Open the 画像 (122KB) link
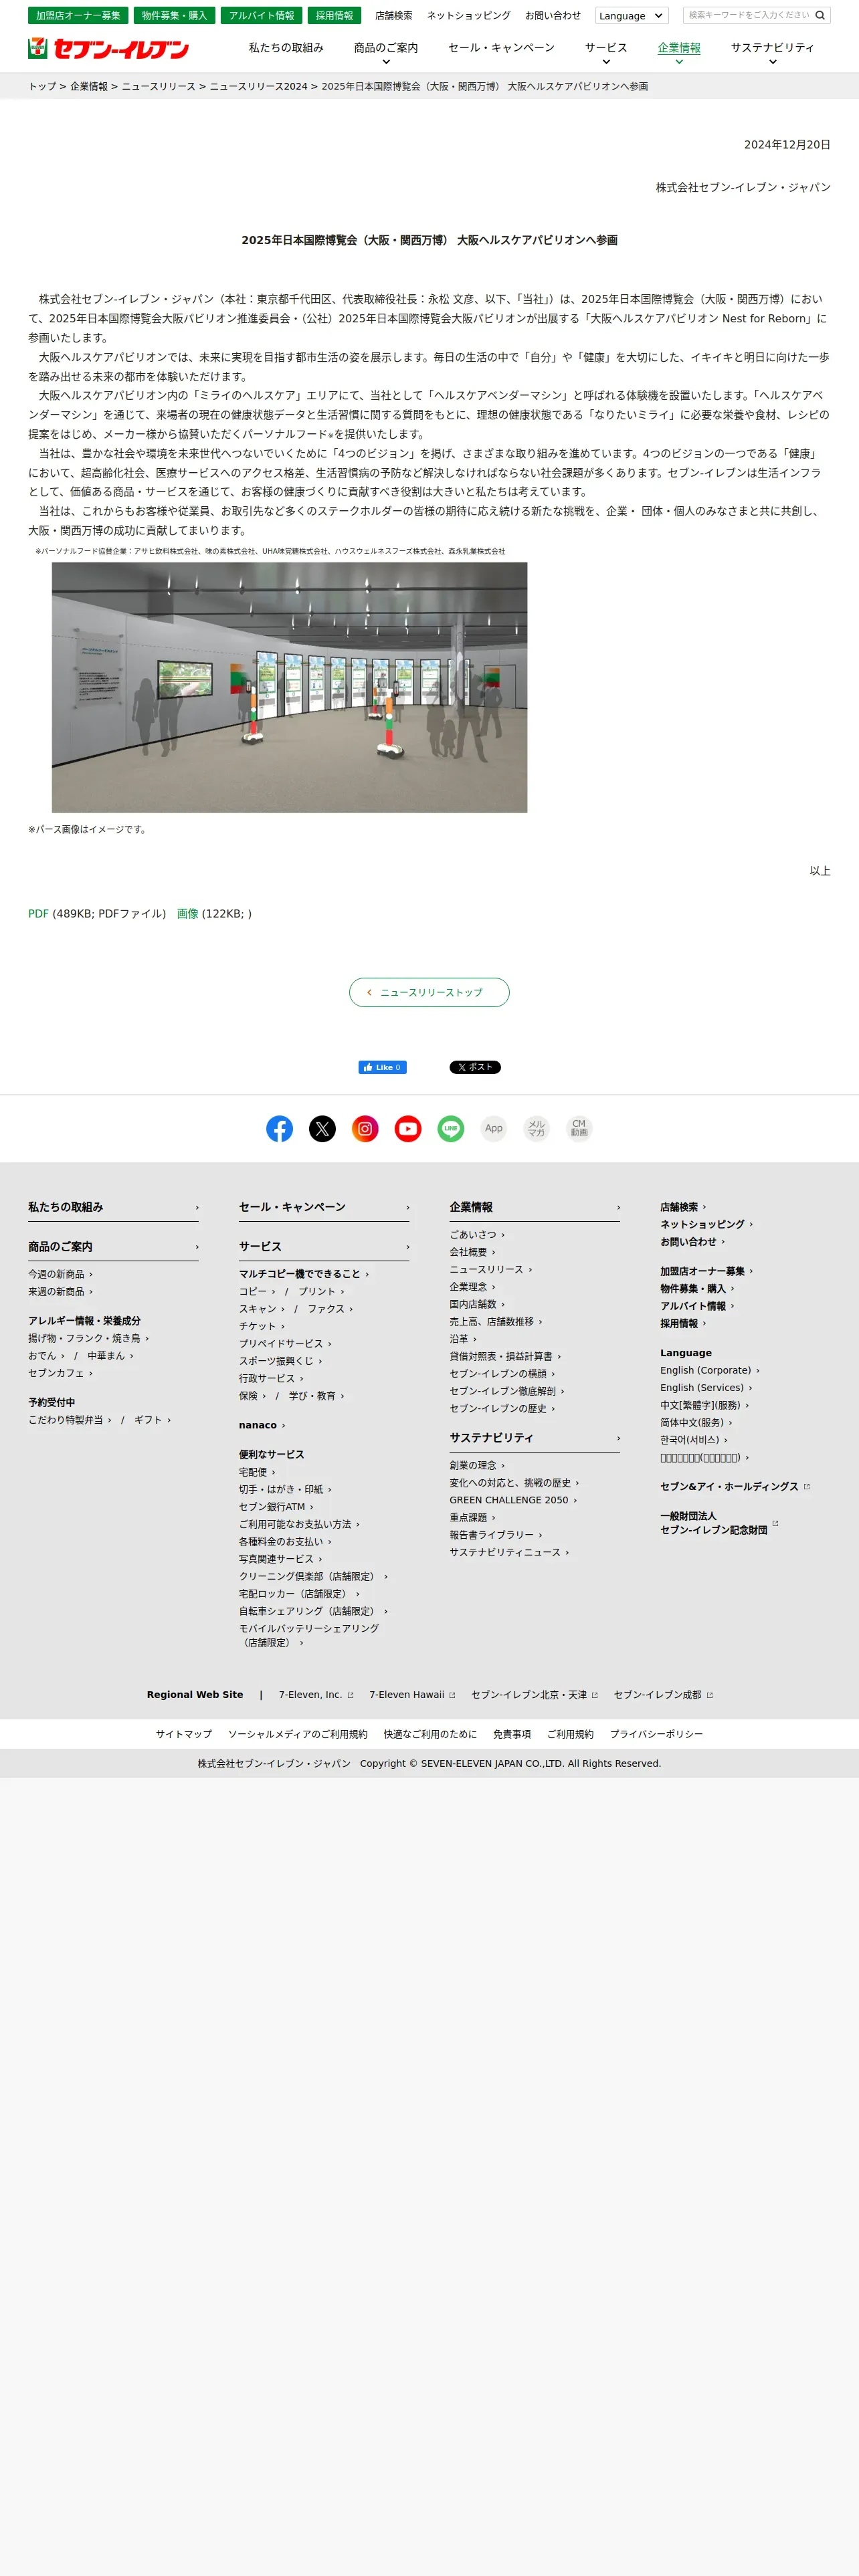This screenshot has height=2576, width=859. coord(187,914)
